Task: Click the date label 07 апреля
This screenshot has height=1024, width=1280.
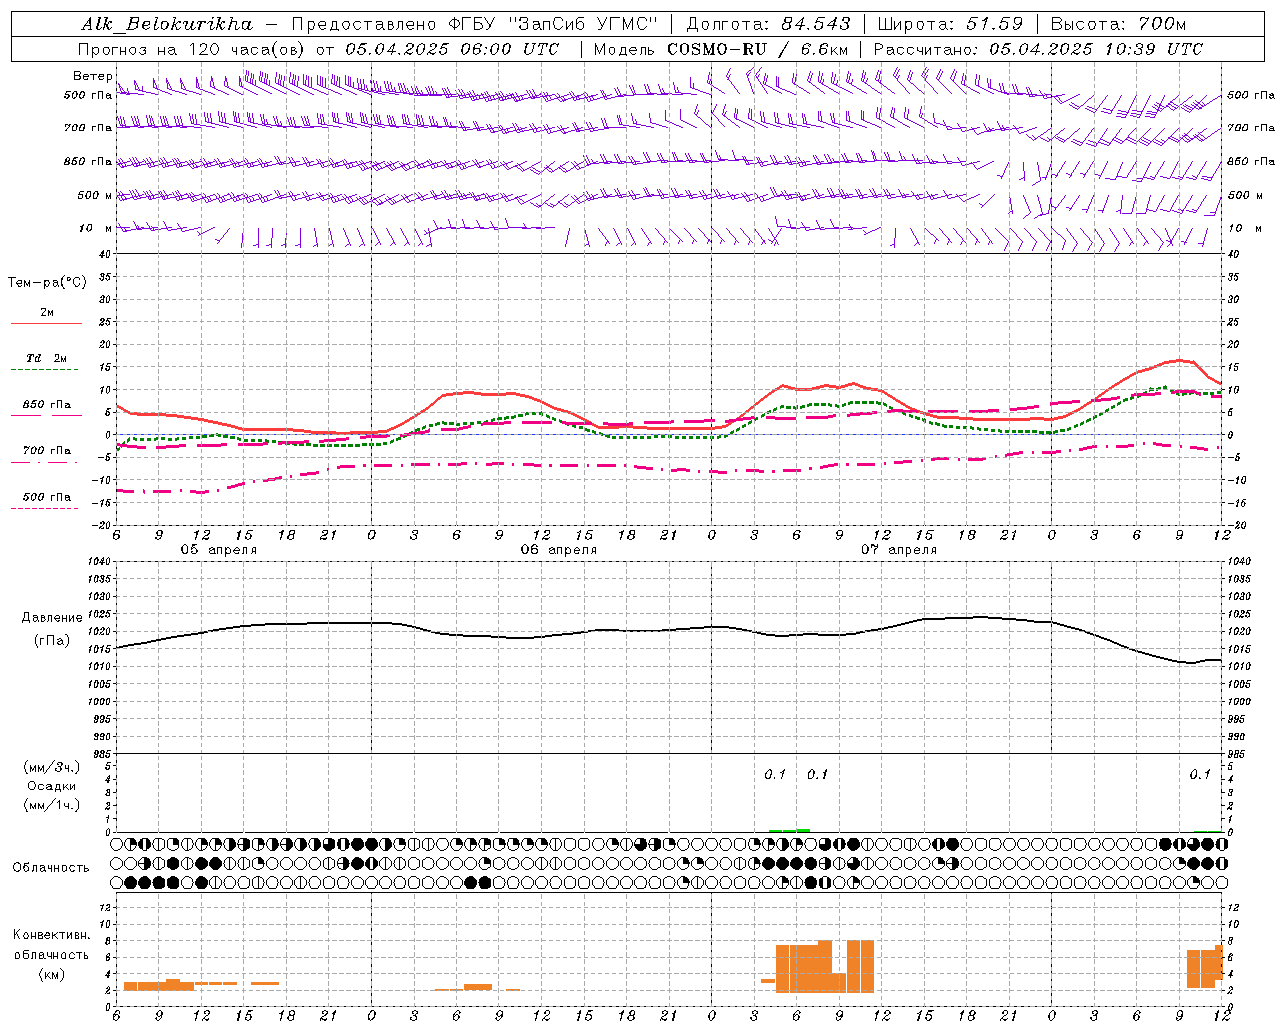Action: pyautogui.click(x=898, y=550)
